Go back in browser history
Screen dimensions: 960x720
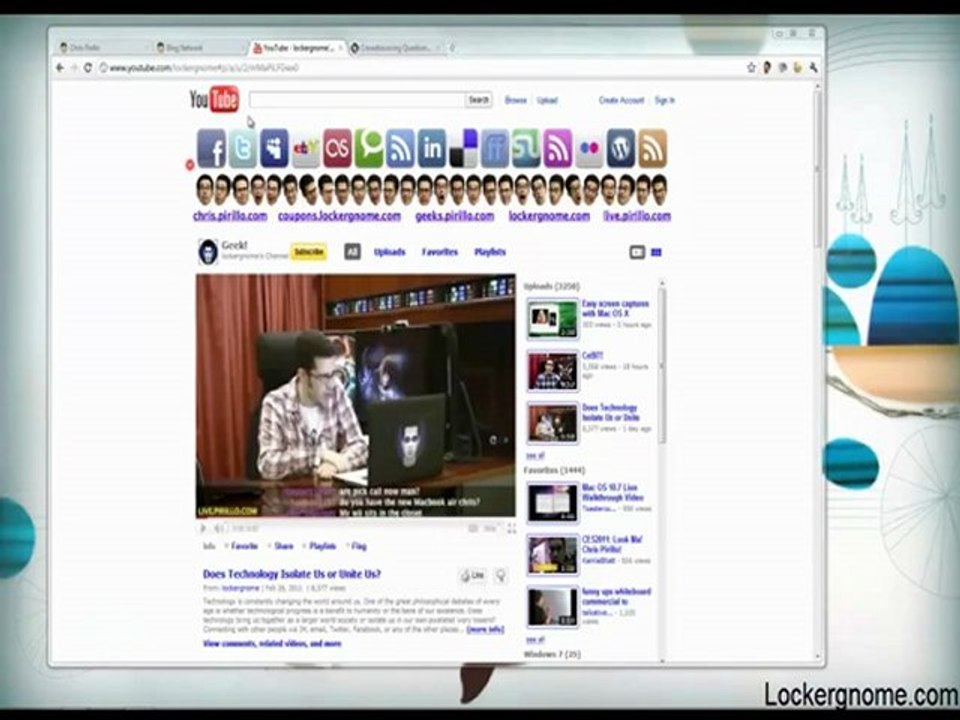(60, 68)
